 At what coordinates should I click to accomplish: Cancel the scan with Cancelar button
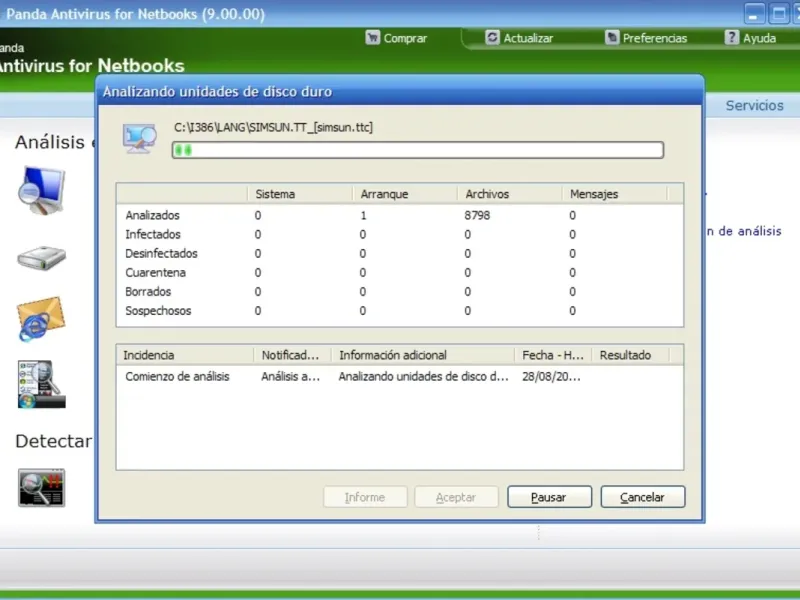(643, 497)
